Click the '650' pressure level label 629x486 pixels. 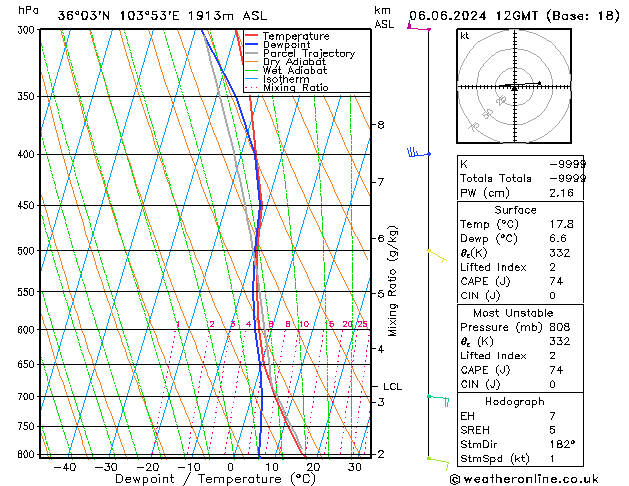pos(28,364)
